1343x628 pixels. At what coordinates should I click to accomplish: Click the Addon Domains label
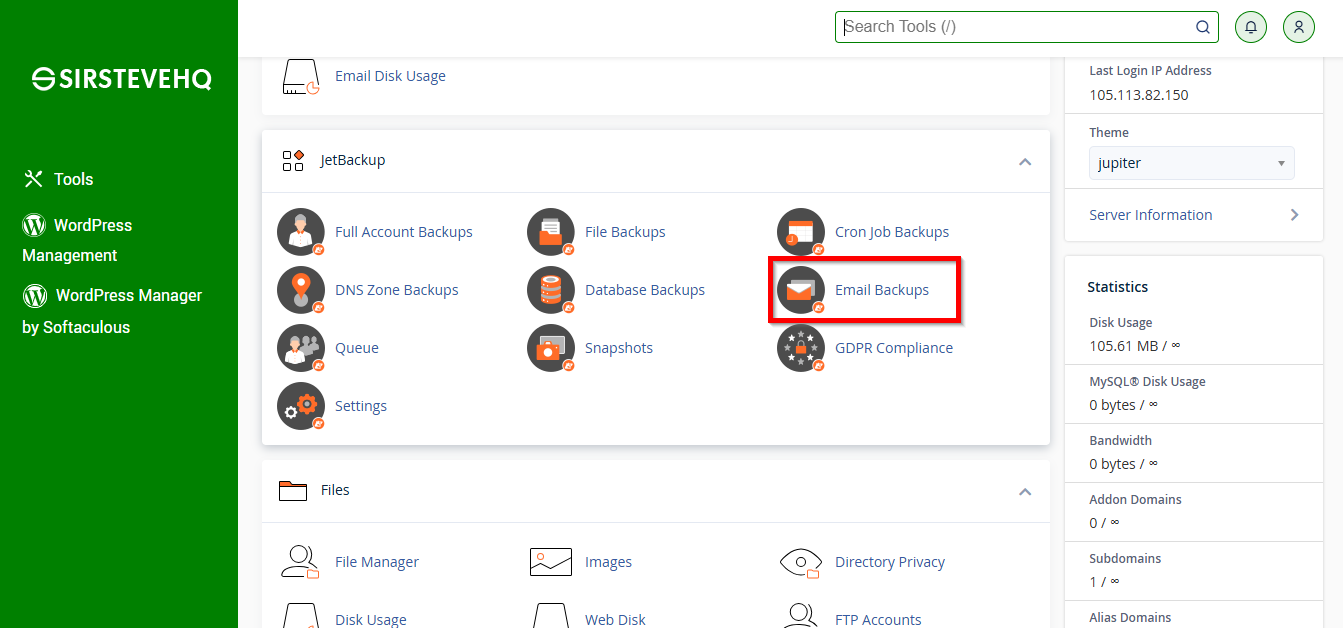coord(1135,500)
